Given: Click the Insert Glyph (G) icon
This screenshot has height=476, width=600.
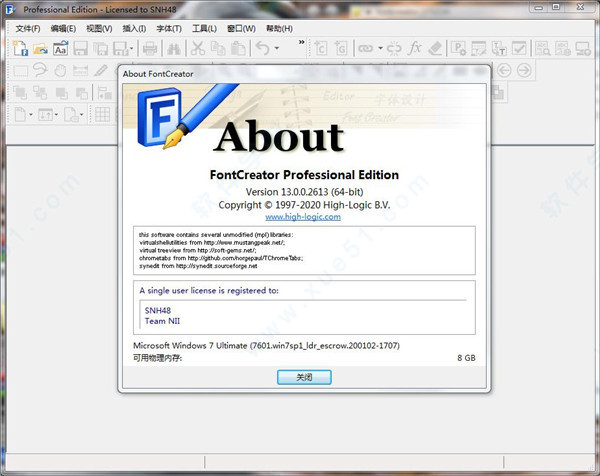Looking at the screenshot, I should pos(341,49).
